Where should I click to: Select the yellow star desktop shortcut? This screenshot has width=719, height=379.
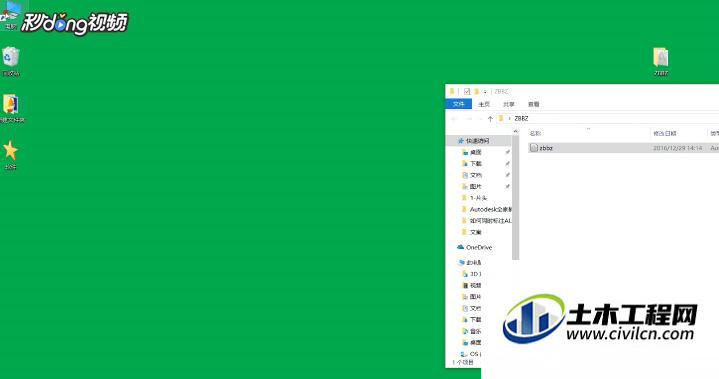coord(10,155)
